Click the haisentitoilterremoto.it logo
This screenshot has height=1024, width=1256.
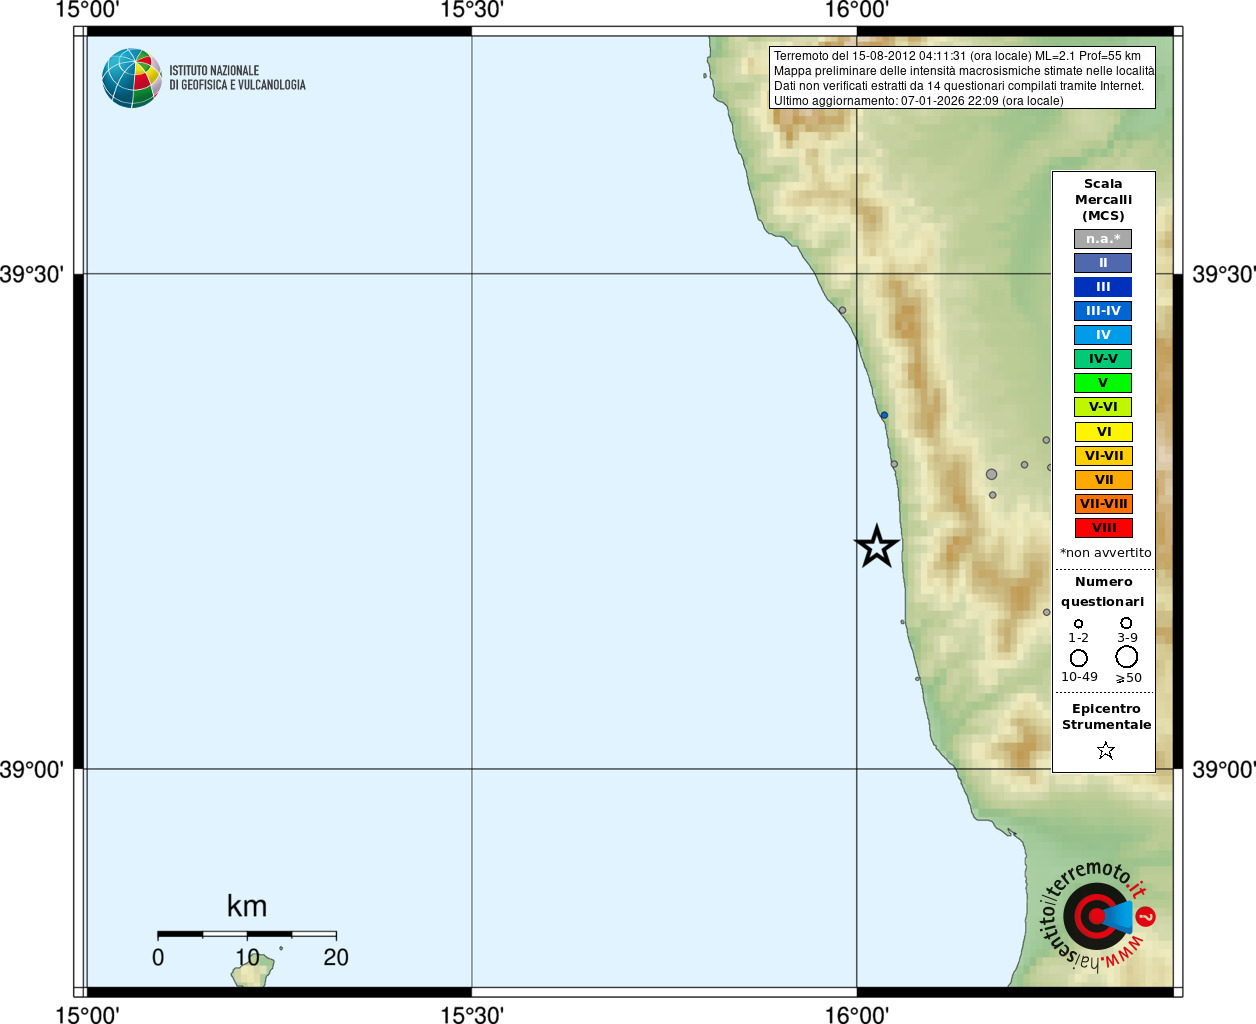click(1099, 915)
